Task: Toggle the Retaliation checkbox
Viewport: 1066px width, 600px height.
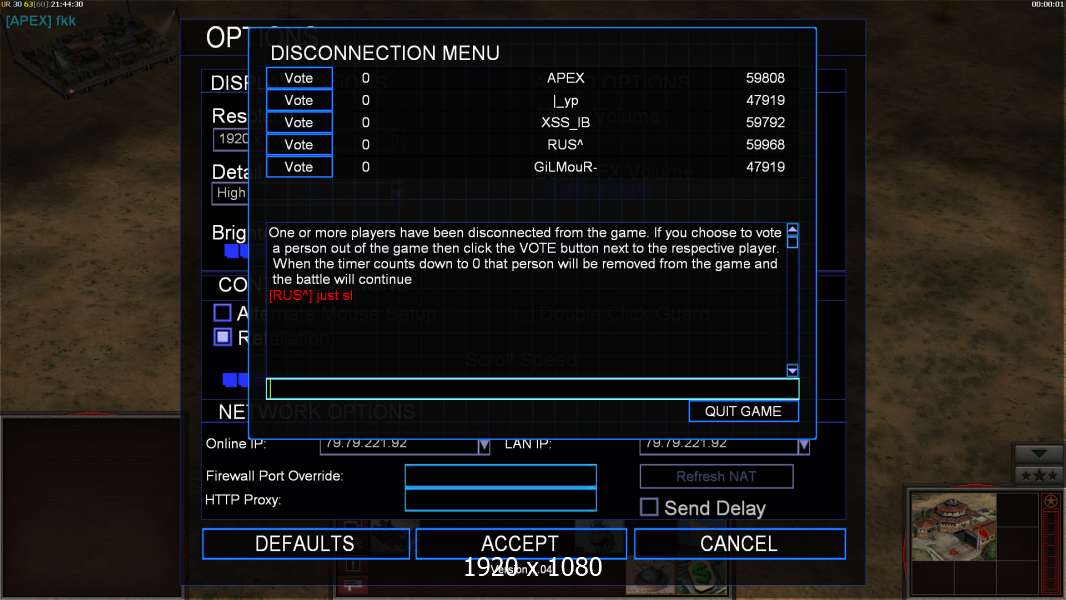Action: [x=222, y=337]
